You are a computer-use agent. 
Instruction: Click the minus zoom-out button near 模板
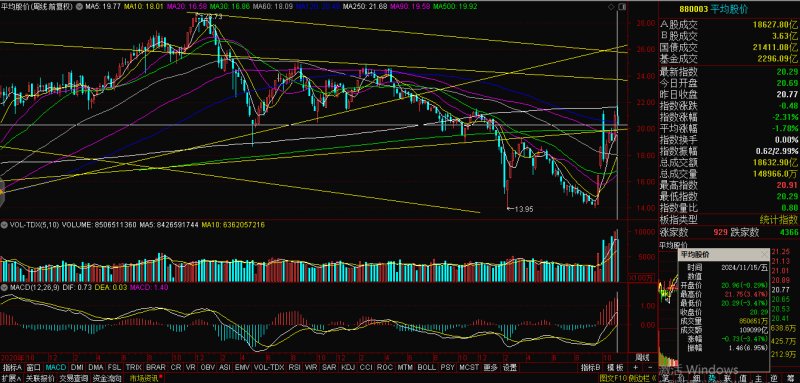pos(650,367)
